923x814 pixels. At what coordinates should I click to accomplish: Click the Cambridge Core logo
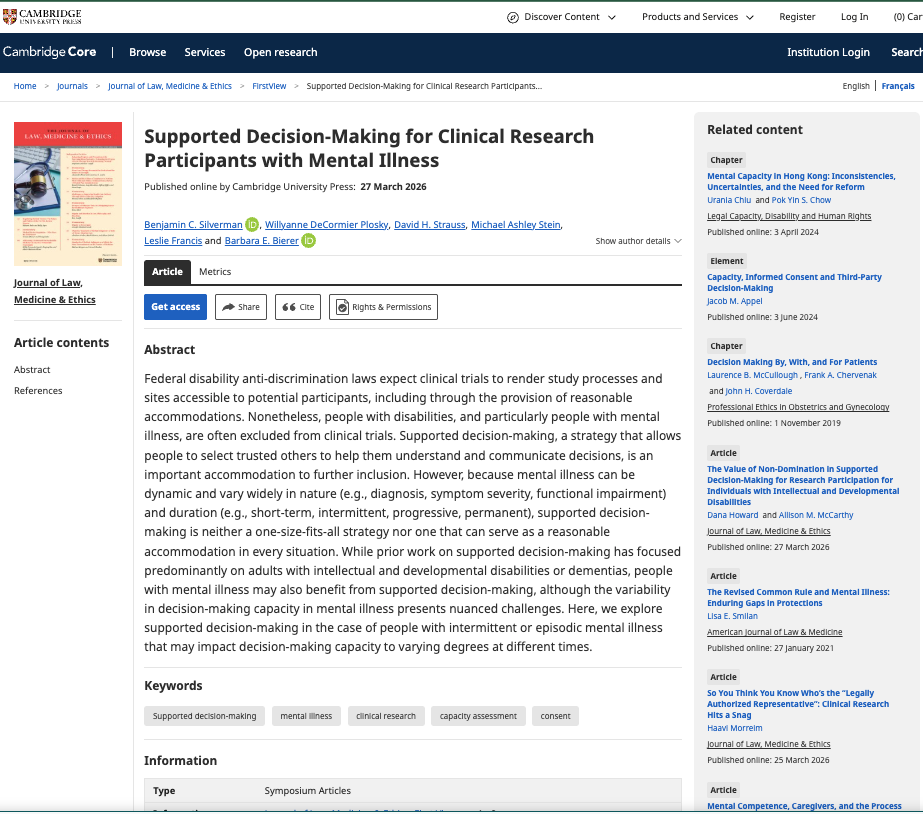click(50, 52)
